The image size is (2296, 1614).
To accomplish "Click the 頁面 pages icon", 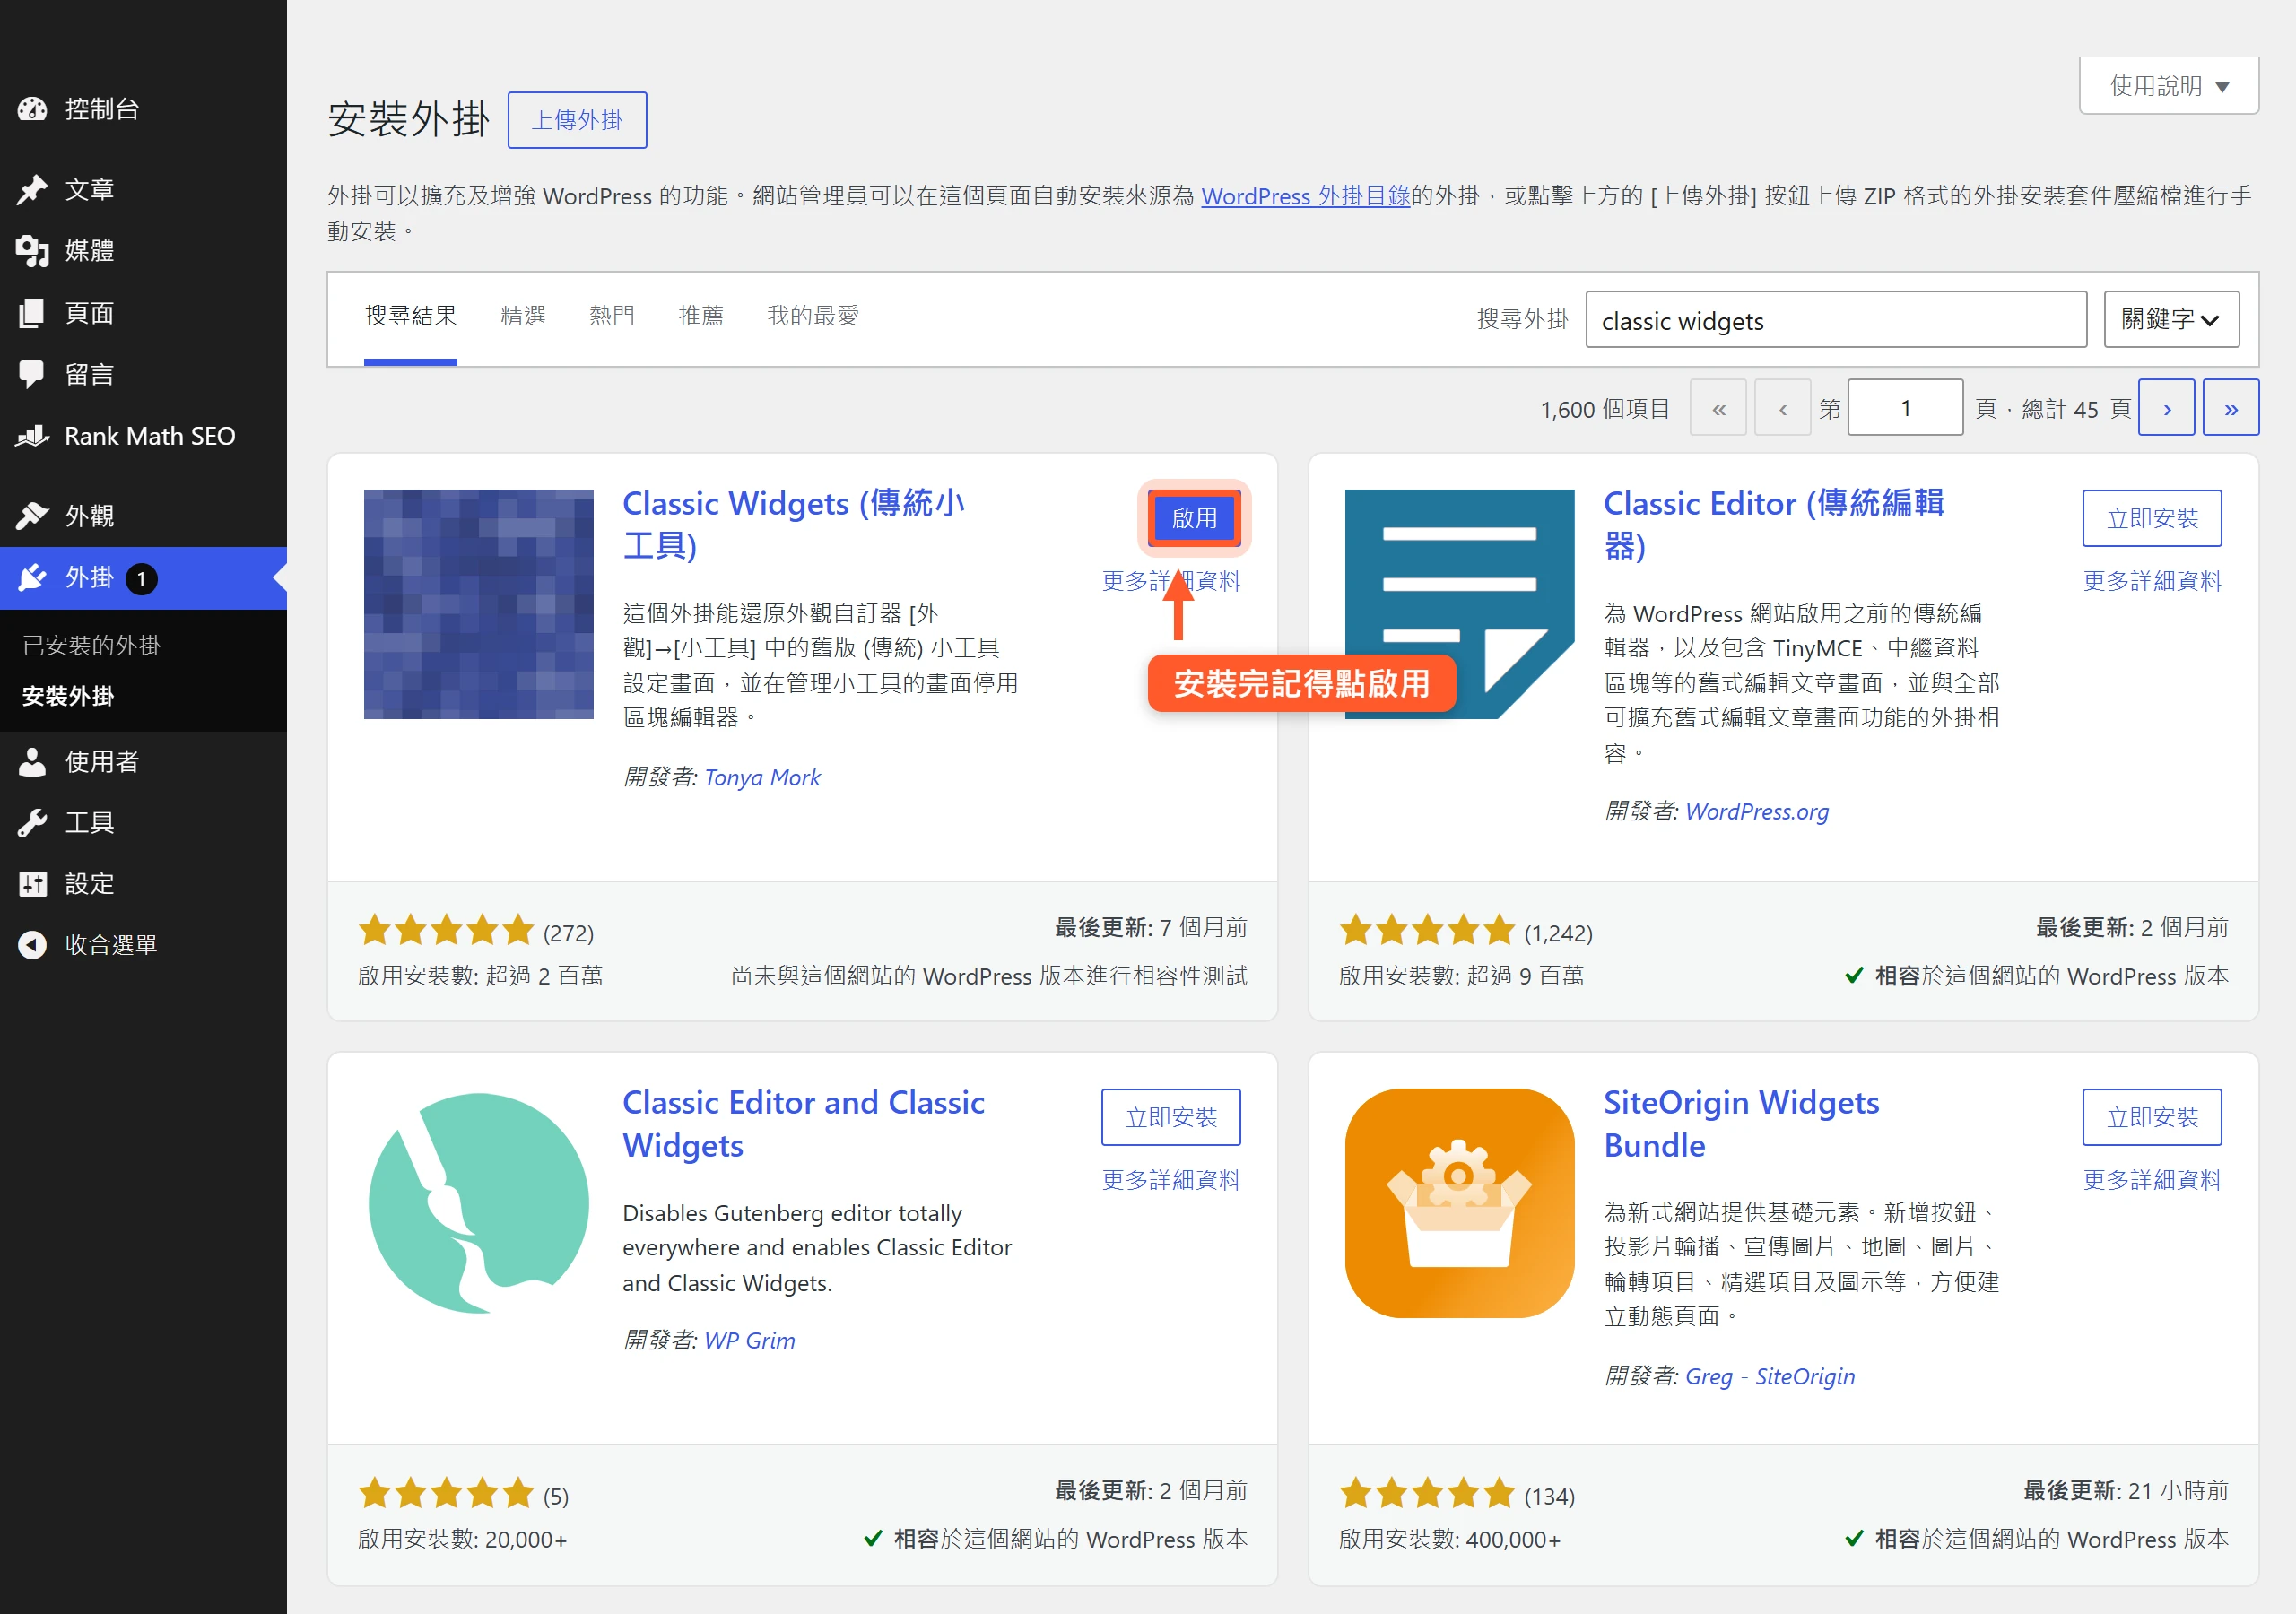I will [x=32, y=313].
